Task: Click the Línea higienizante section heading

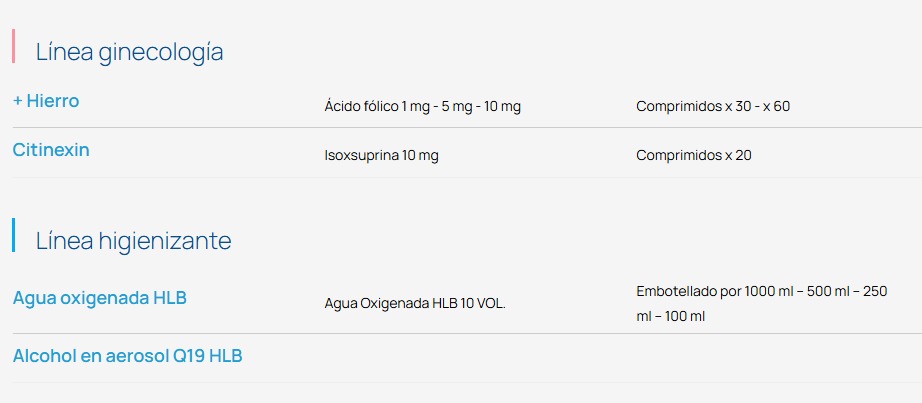Action: pos(133,241)
